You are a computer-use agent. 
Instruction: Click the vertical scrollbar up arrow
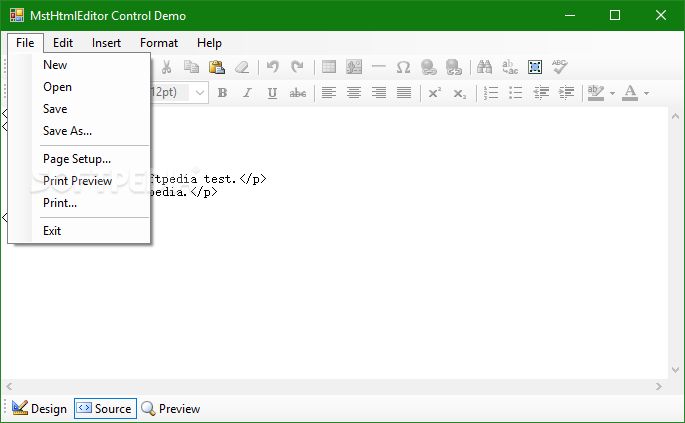pos(675,116)
